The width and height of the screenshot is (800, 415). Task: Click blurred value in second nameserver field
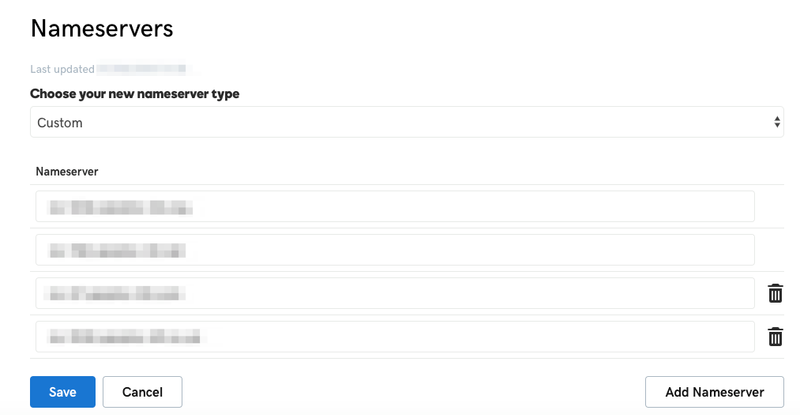(x=117, y=251)
